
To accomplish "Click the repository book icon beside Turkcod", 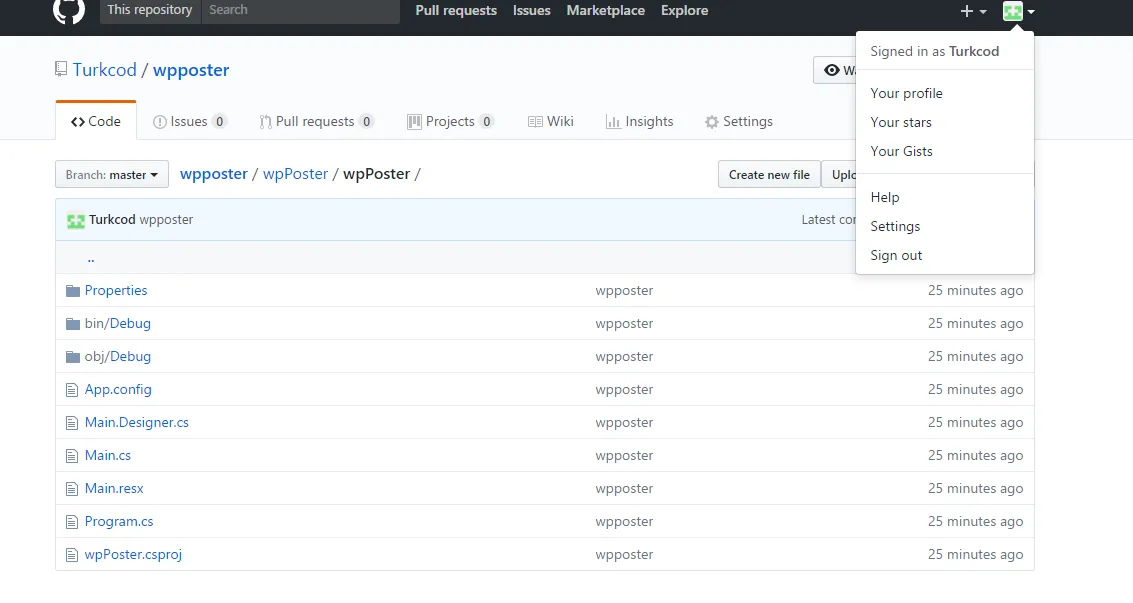I will [61, 69].
